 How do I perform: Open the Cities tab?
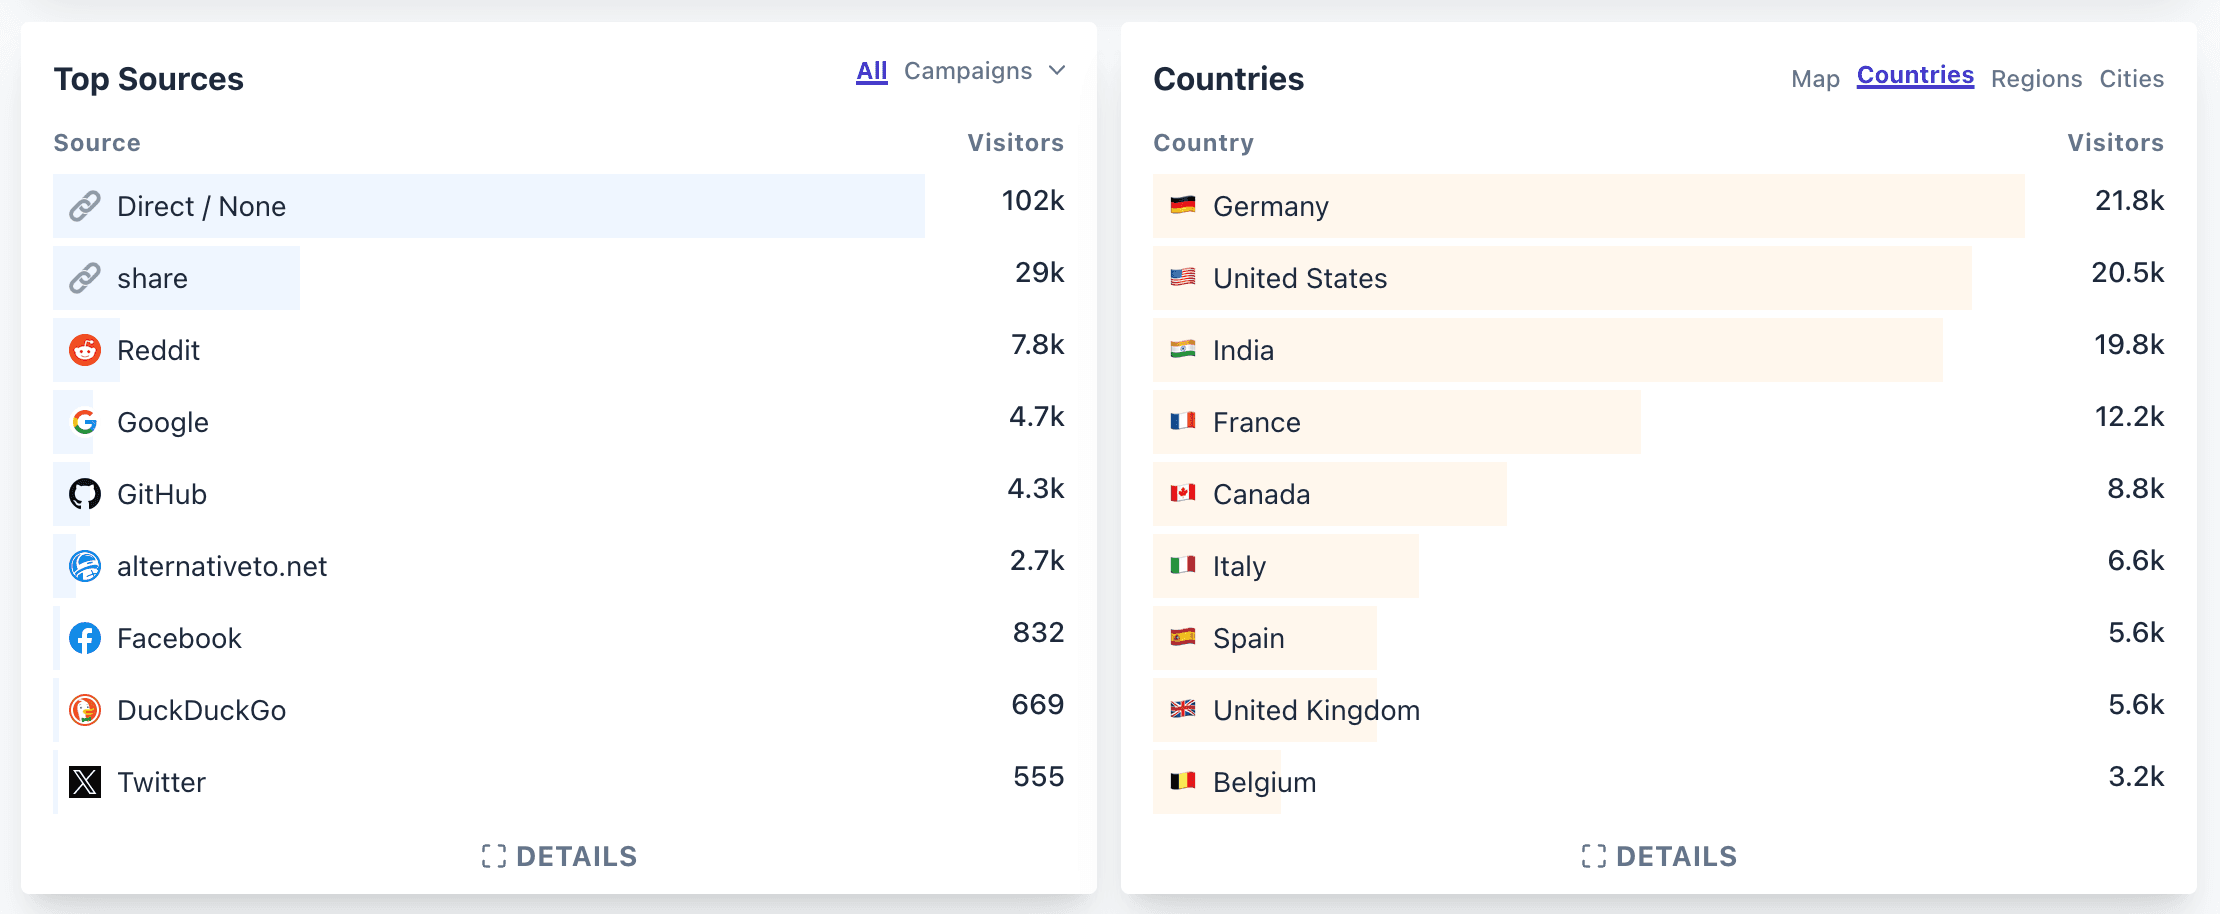[2131, 79]
